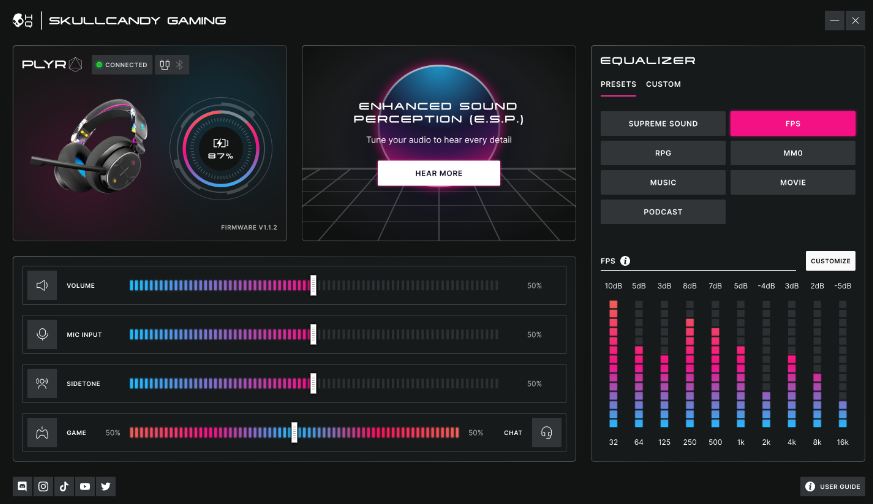Open the Instagram social link
The height and width of the screenshot is (504, 873).
43,486
